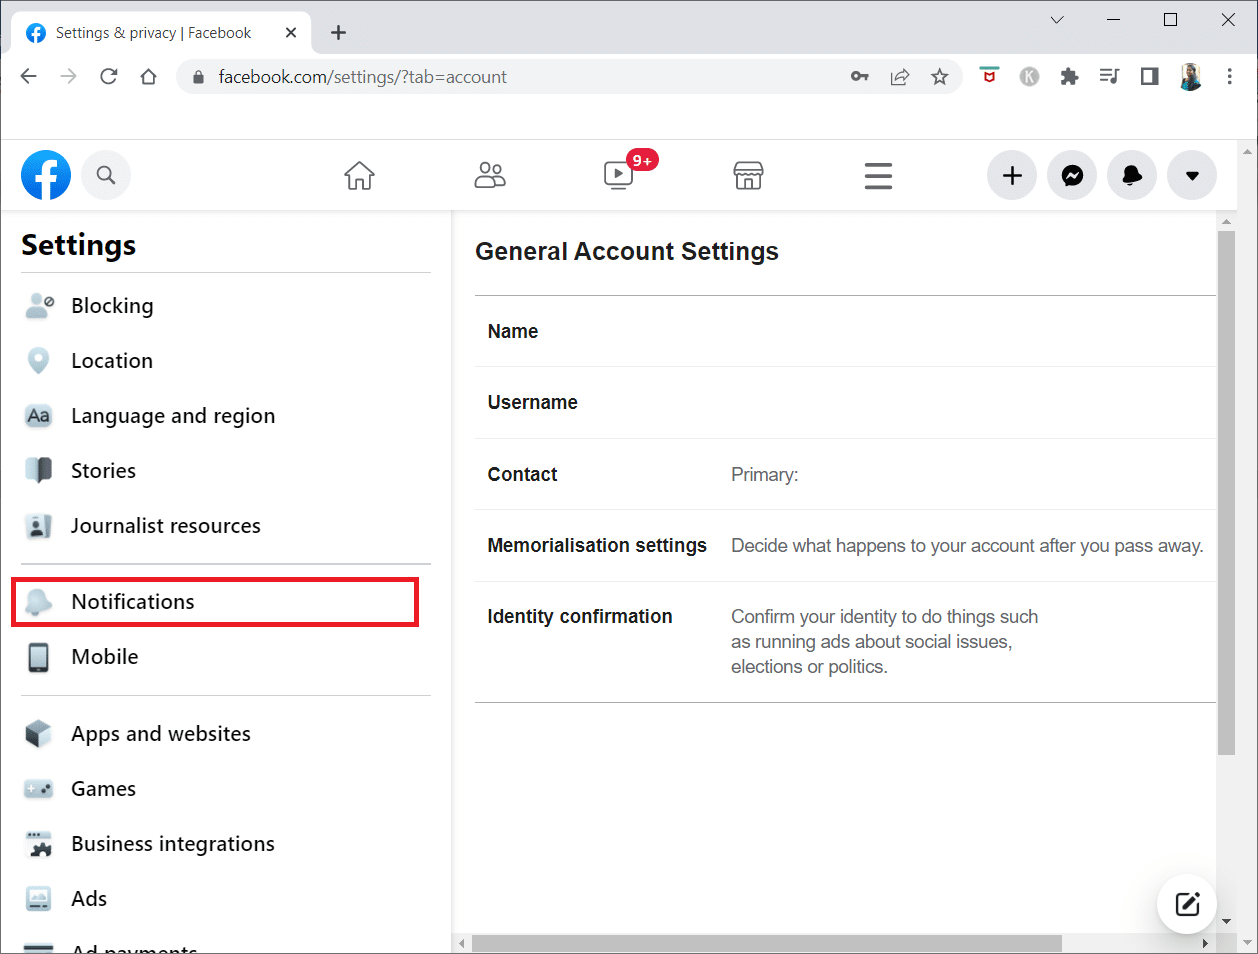Open the Facebook search icon
The image size is (1258, 954).
(x=106, y=175)
